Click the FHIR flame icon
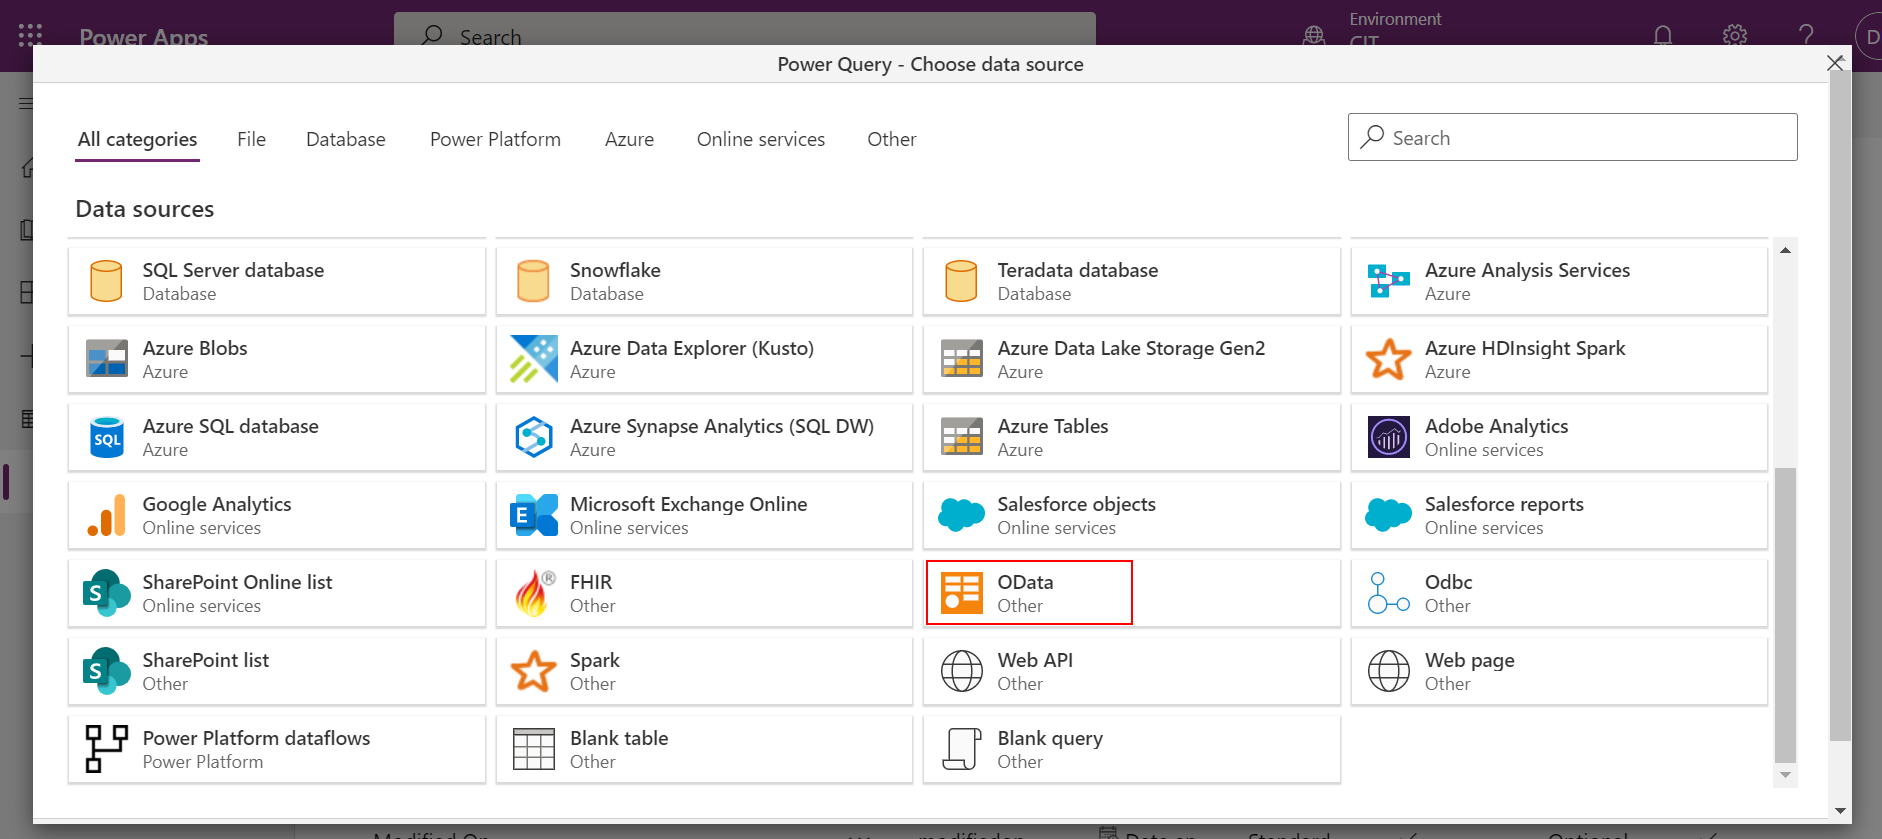Image resolution: width=1882 pixels, height=839 pixels. (x=534, y=593)
